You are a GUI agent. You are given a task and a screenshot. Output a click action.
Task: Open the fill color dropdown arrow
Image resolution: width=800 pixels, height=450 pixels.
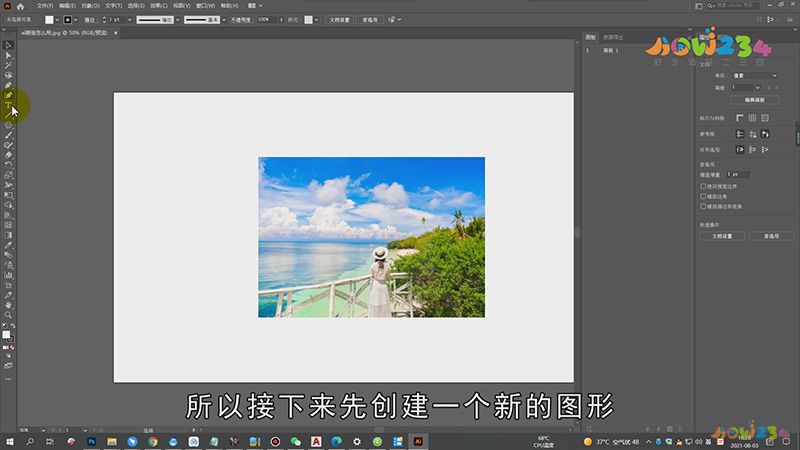point(57,20)
